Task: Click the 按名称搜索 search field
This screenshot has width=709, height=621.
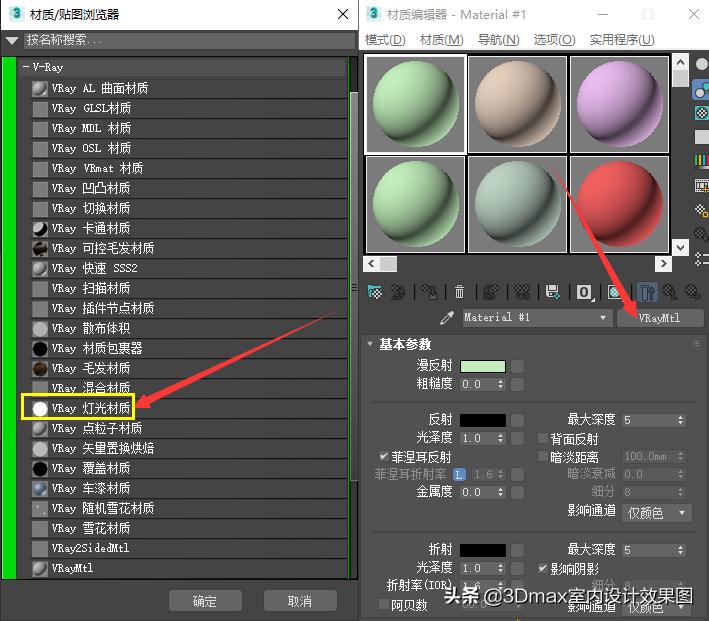Action: click(x=190, y=40)
